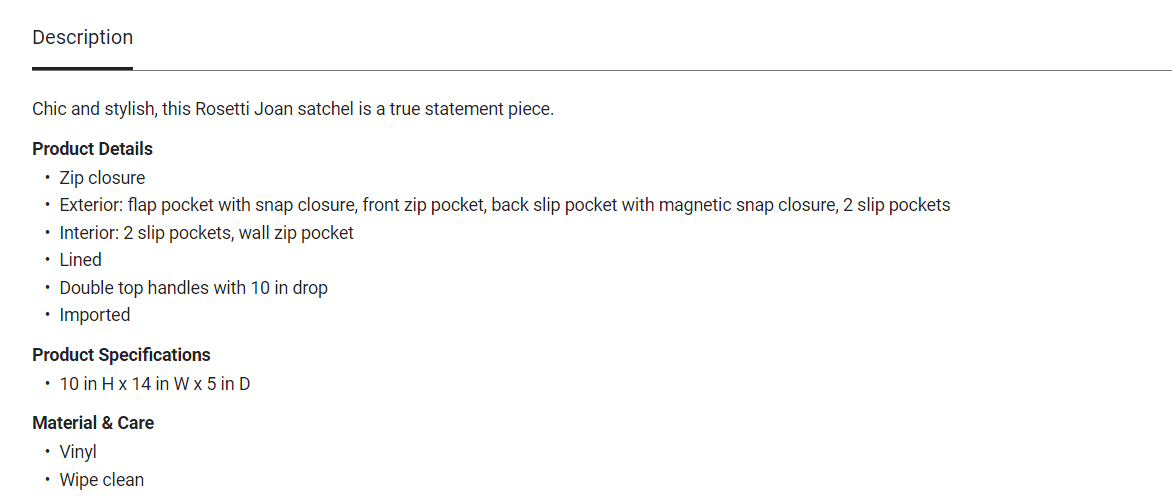Select the Imported bullet item

coord(95,315)
